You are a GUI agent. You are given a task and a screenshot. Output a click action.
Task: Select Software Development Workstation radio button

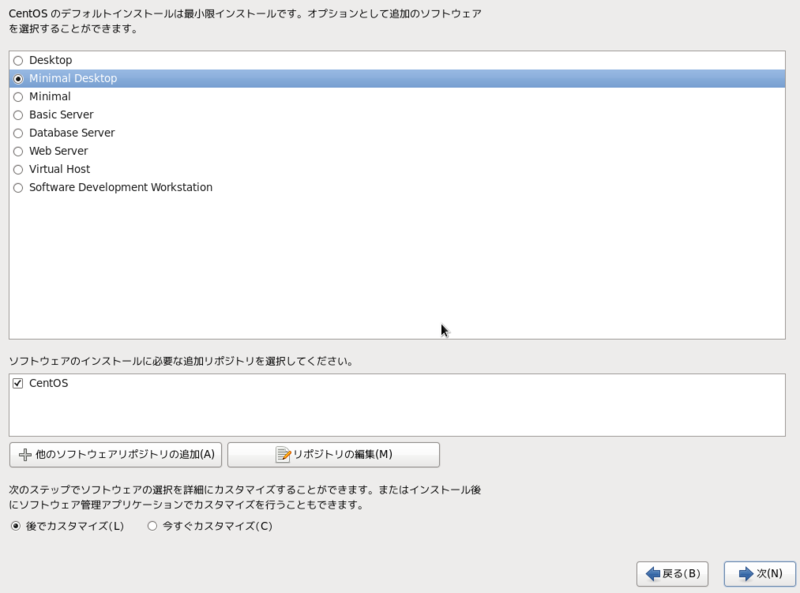pyautogui.click(x=18, y=188)
